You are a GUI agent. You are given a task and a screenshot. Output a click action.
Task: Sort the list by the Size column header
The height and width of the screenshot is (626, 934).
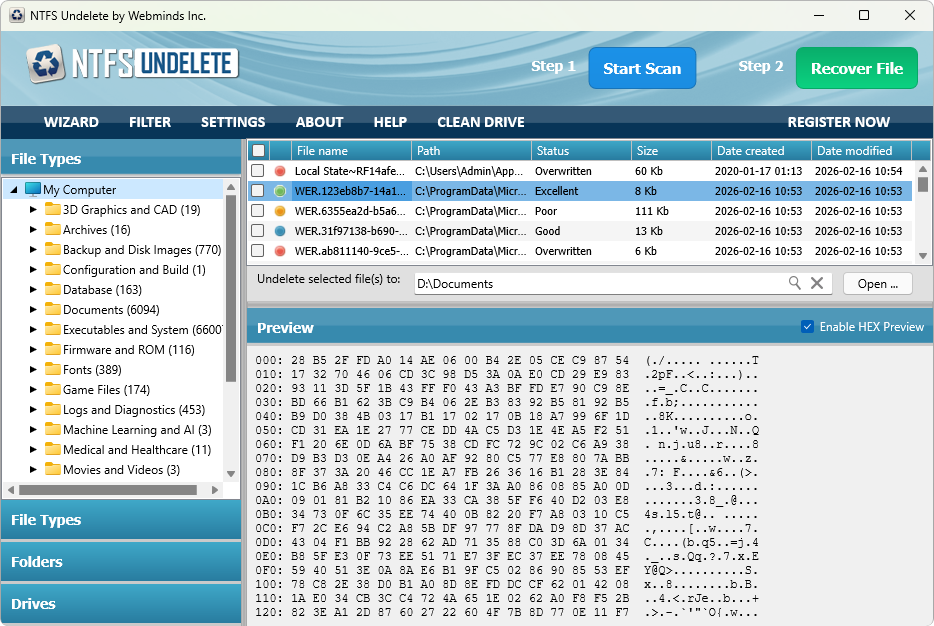[x=671, y=151]
